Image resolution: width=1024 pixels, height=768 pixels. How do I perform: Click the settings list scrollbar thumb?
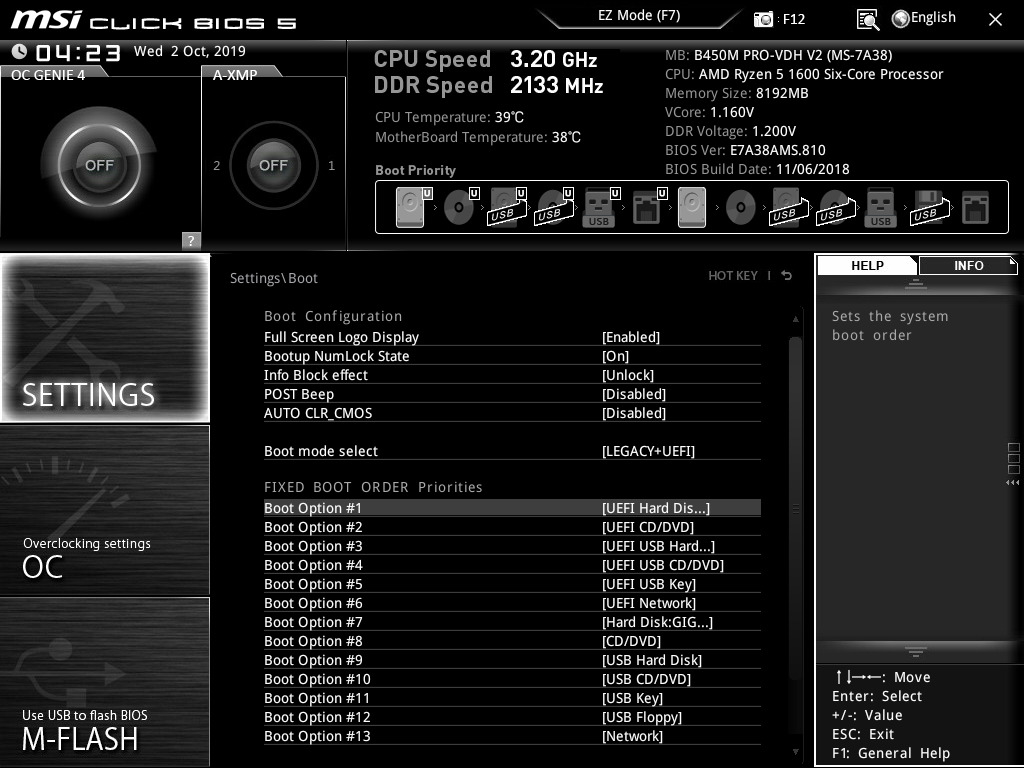[x=795, y=509]
